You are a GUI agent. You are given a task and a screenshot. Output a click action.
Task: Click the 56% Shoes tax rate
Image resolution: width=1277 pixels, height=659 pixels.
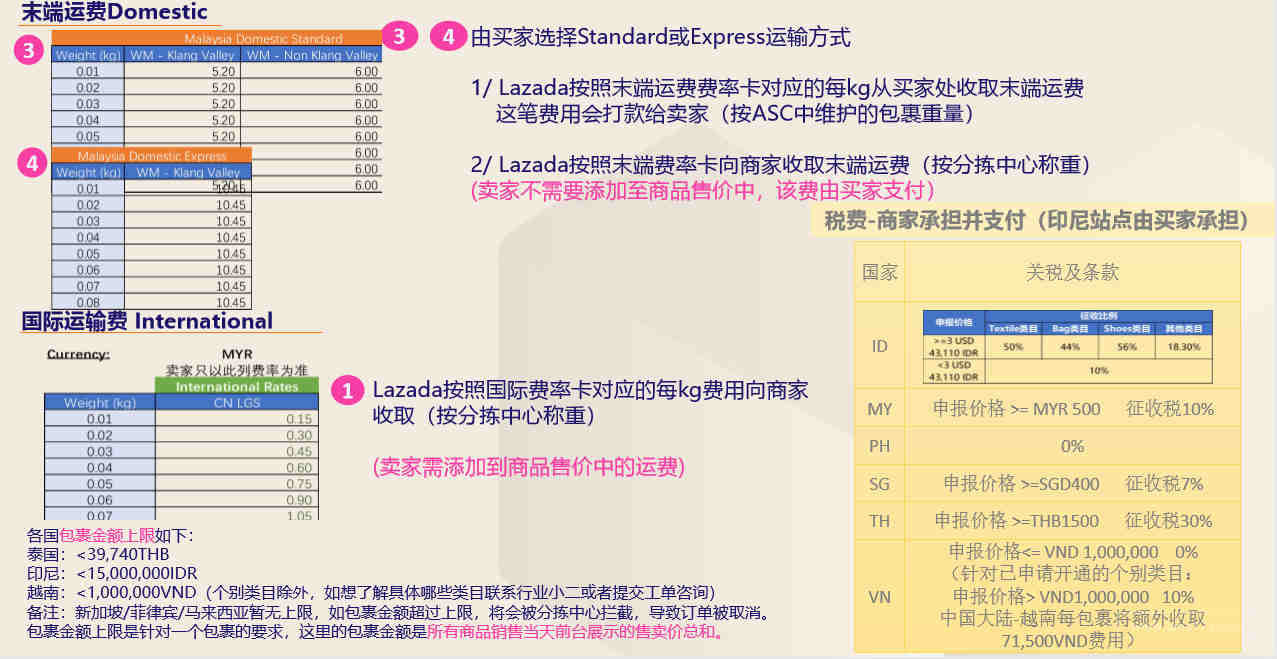[x=1127, y=346]
